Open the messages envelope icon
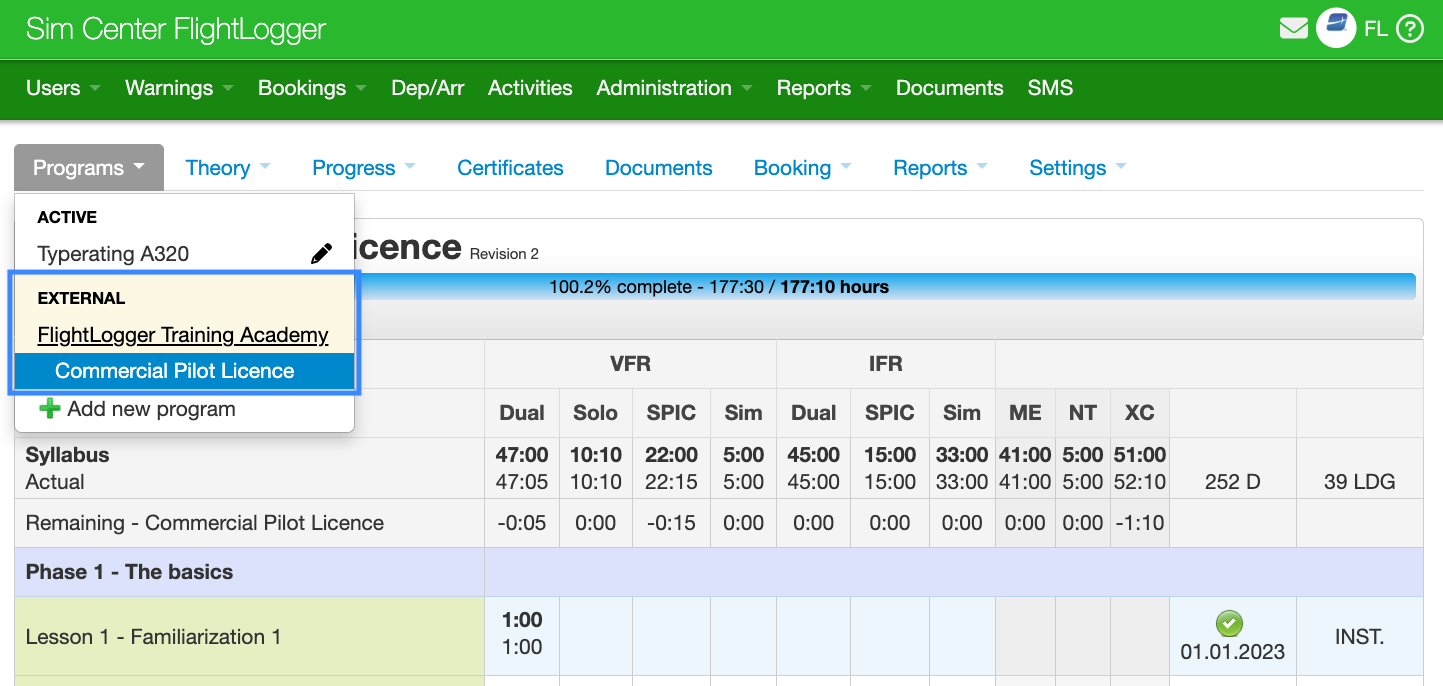 [1293, 28]
